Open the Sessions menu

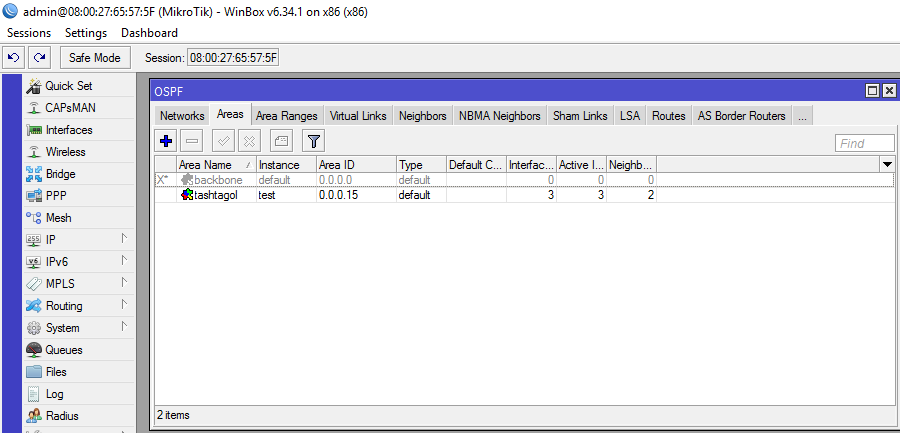(29, 33)
